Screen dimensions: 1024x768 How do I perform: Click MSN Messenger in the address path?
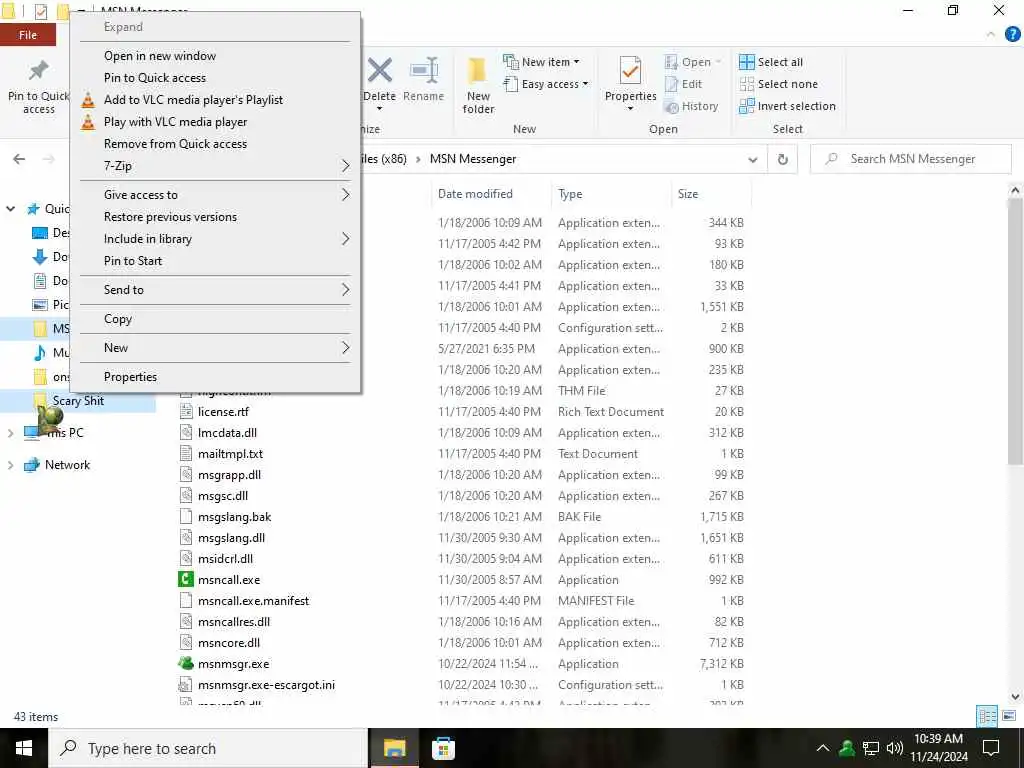coord(473,159)
